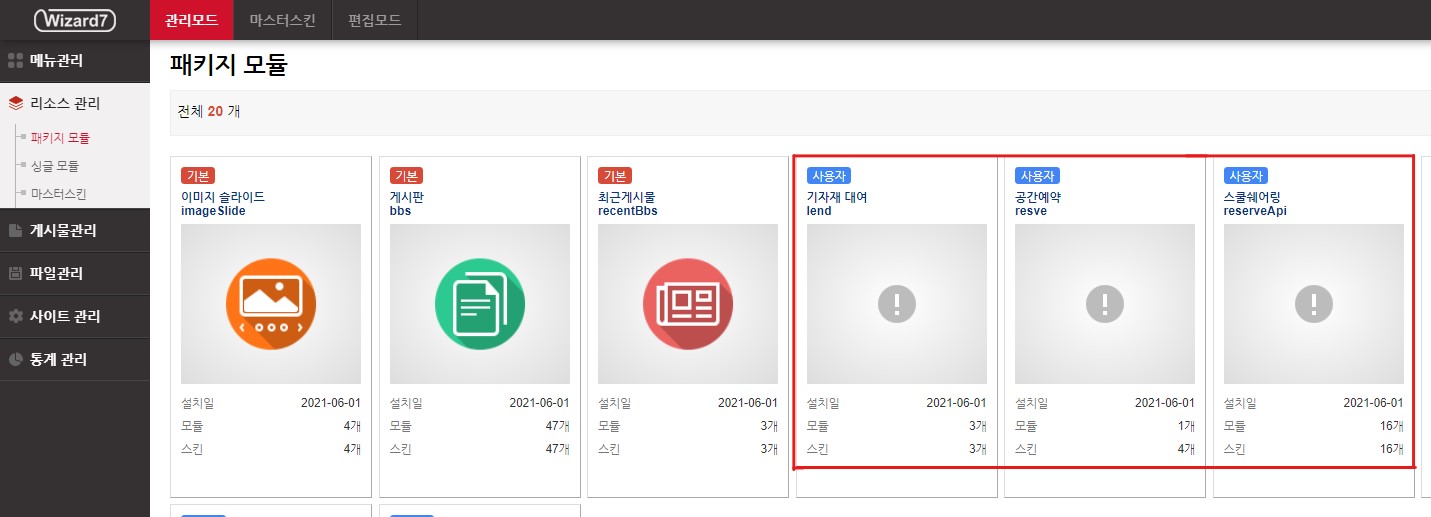Click the lend module code text
This screenshot has height=517, width=1431.
(x=819, y=211)
